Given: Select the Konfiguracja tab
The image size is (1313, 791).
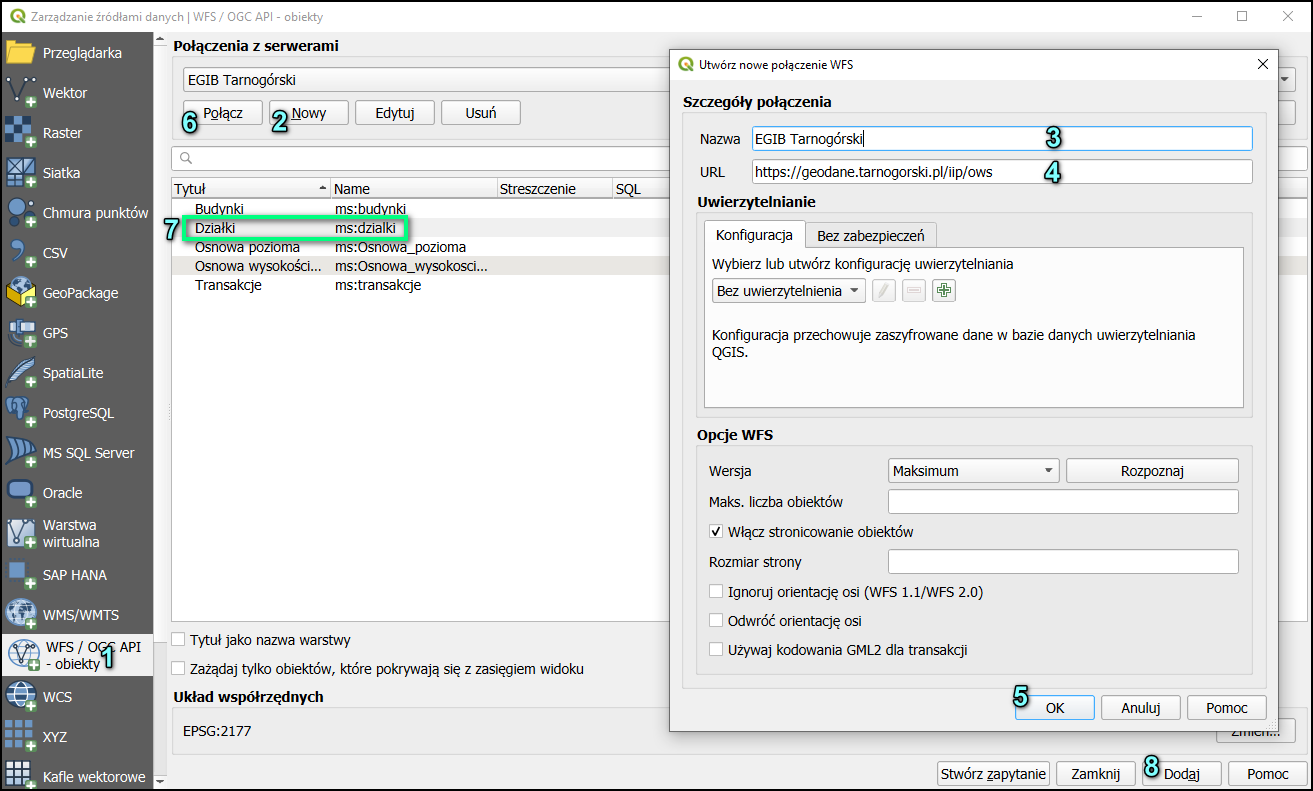Looking at the screenshot, I should tap(754, 236).
